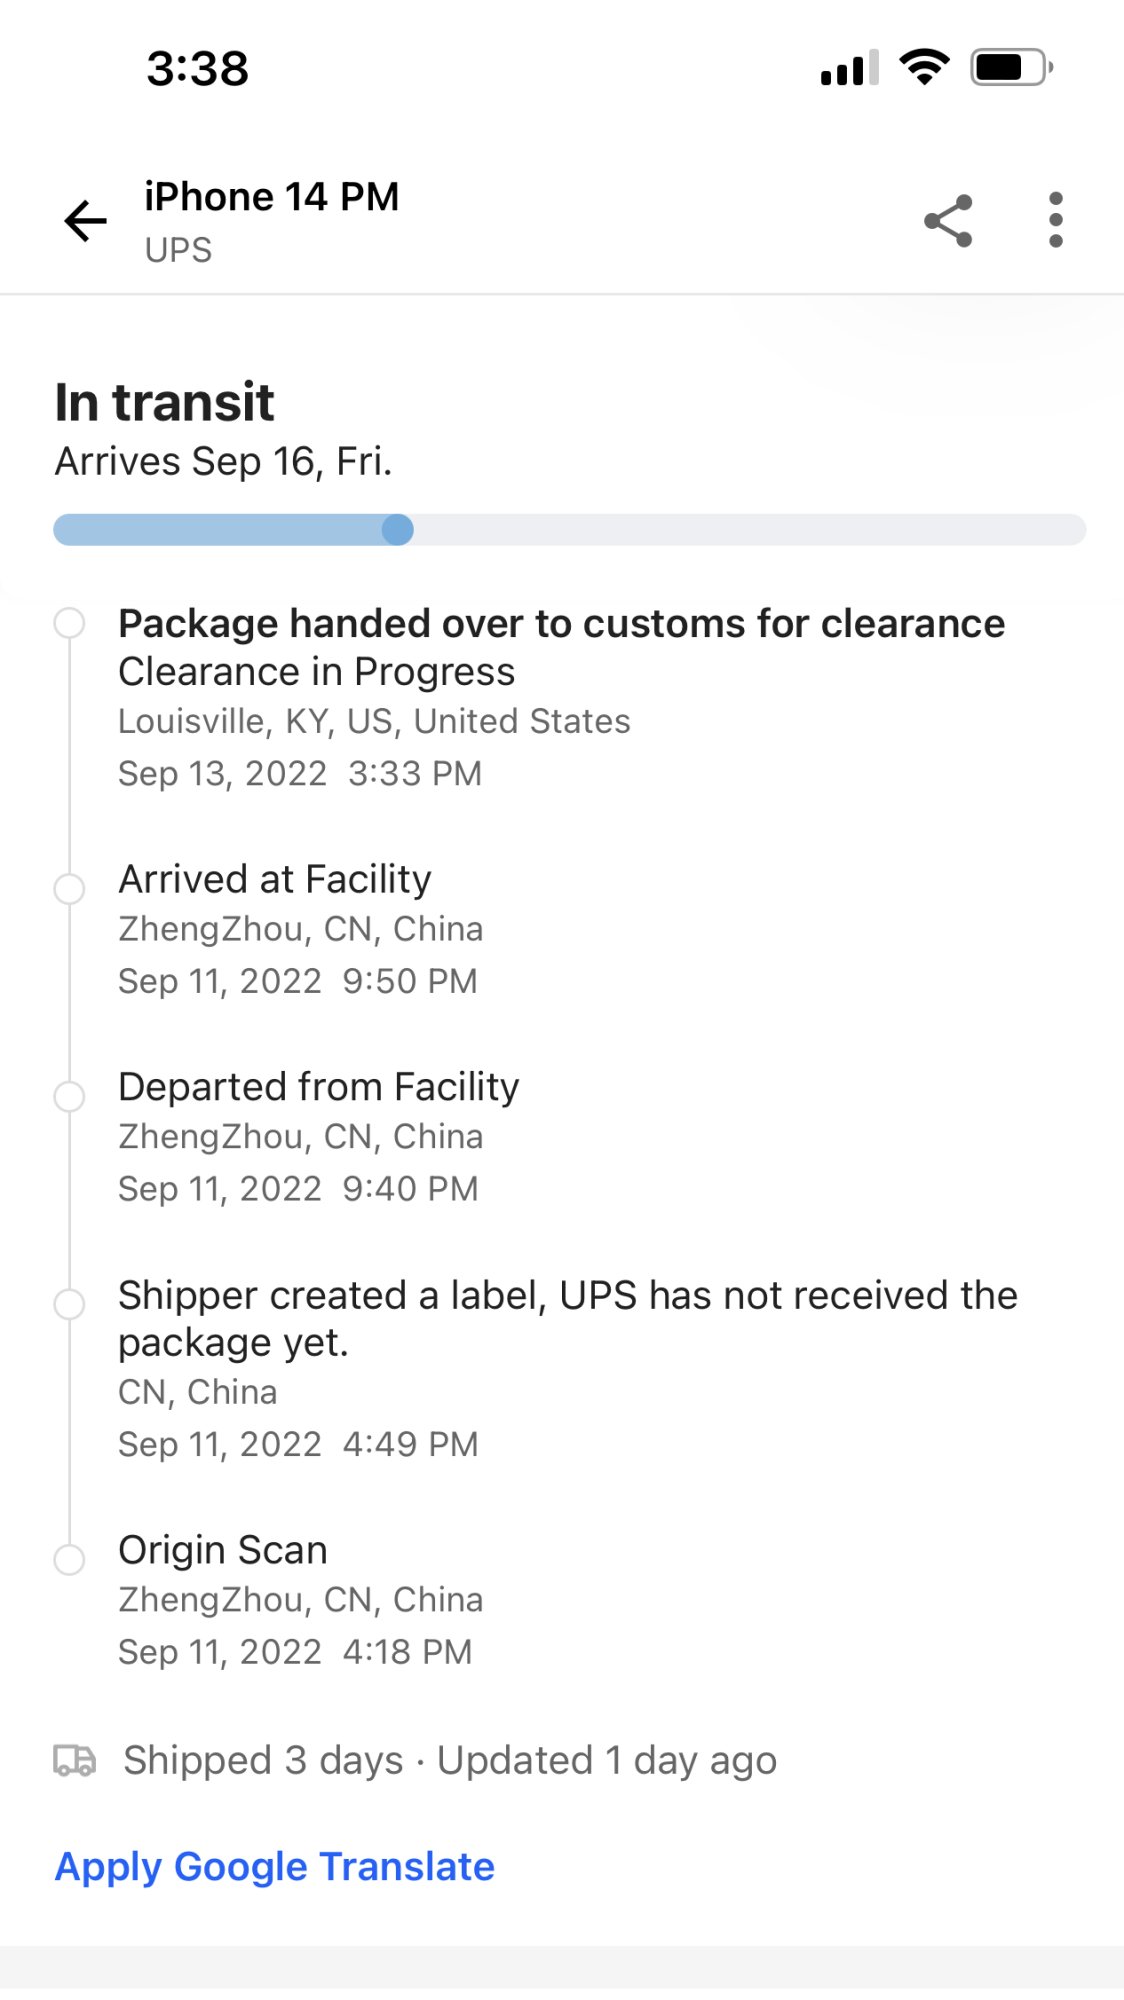Tap the progress bar handle dot
Screen dimensions: 1124x2000
(x=398, y=530)
